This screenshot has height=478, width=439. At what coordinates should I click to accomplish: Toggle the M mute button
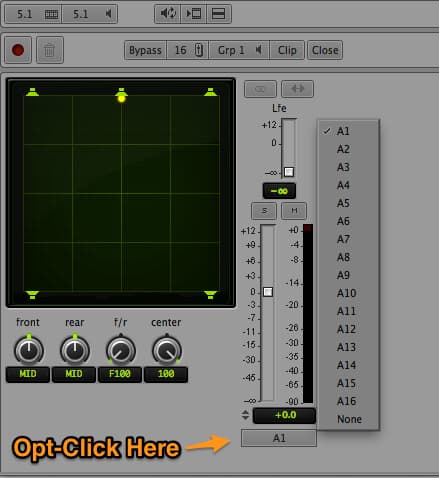click(x=294, y=211)
